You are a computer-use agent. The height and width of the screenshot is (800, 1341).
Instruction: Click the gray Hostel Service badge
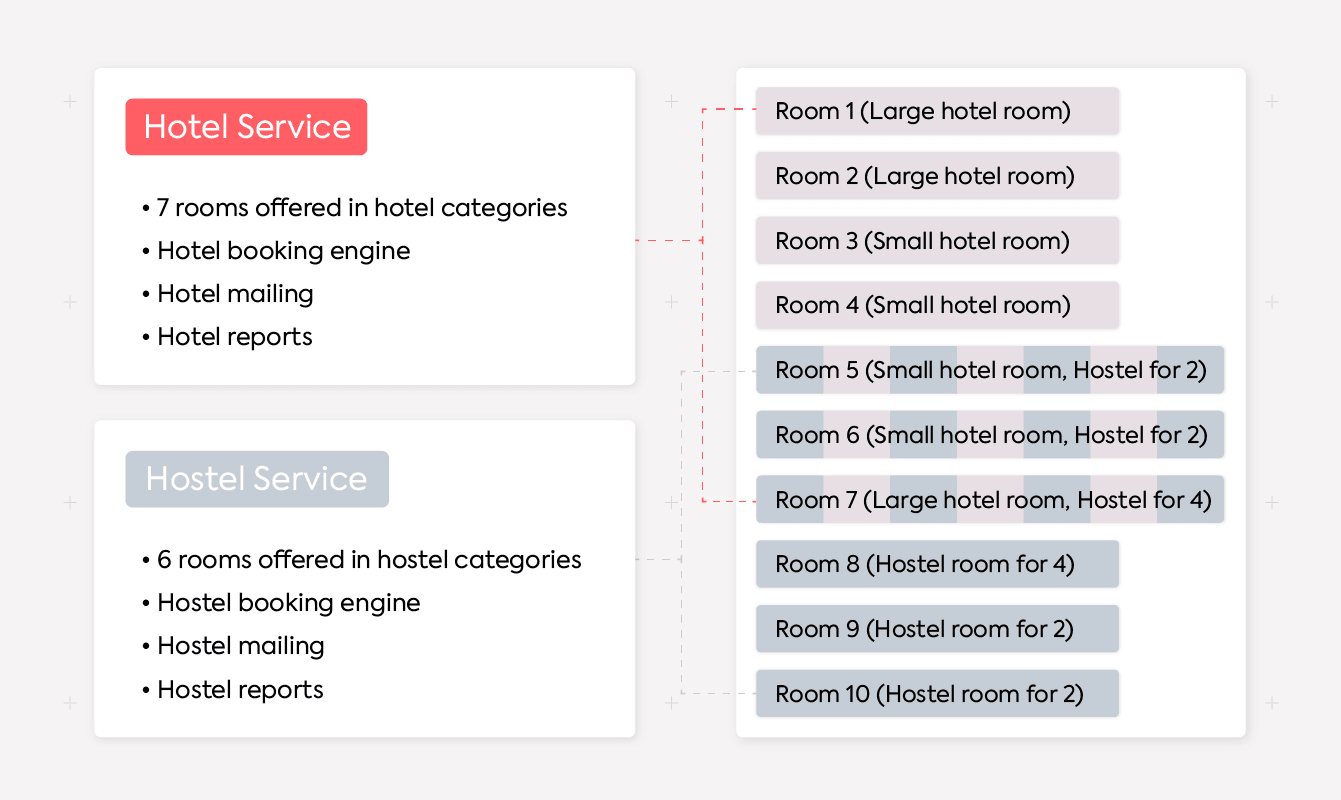(x=256, y=479)
